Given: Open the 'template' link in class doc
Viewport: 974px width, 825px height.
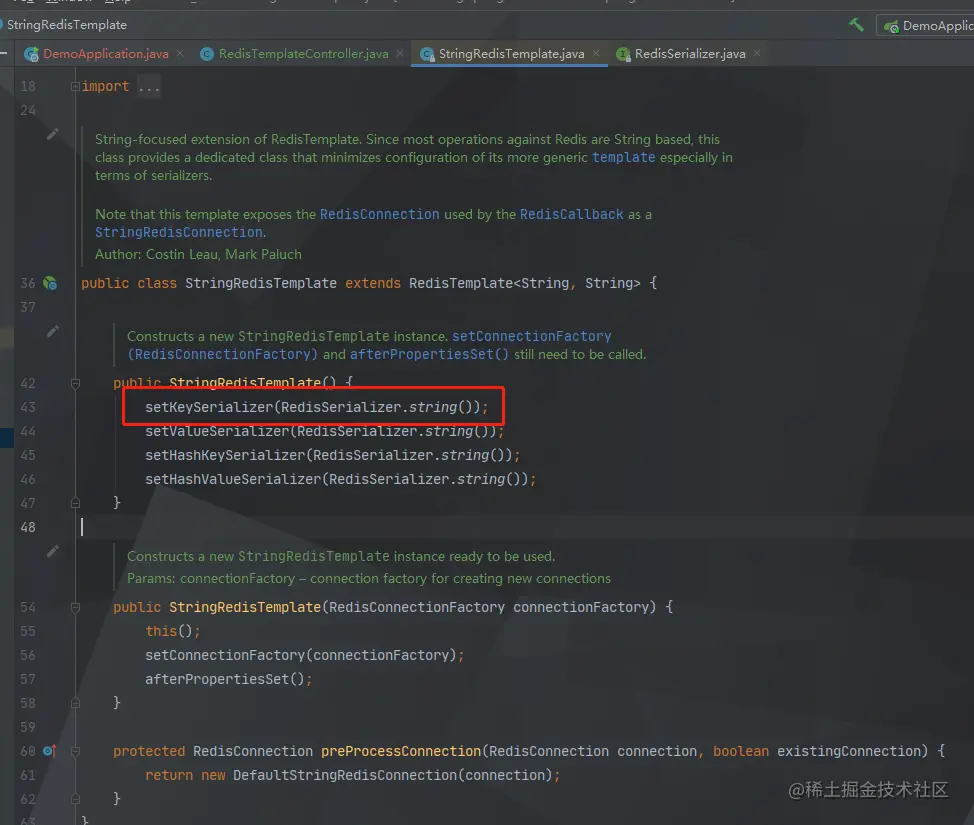Looking at the screenshot, I should 623,157.
